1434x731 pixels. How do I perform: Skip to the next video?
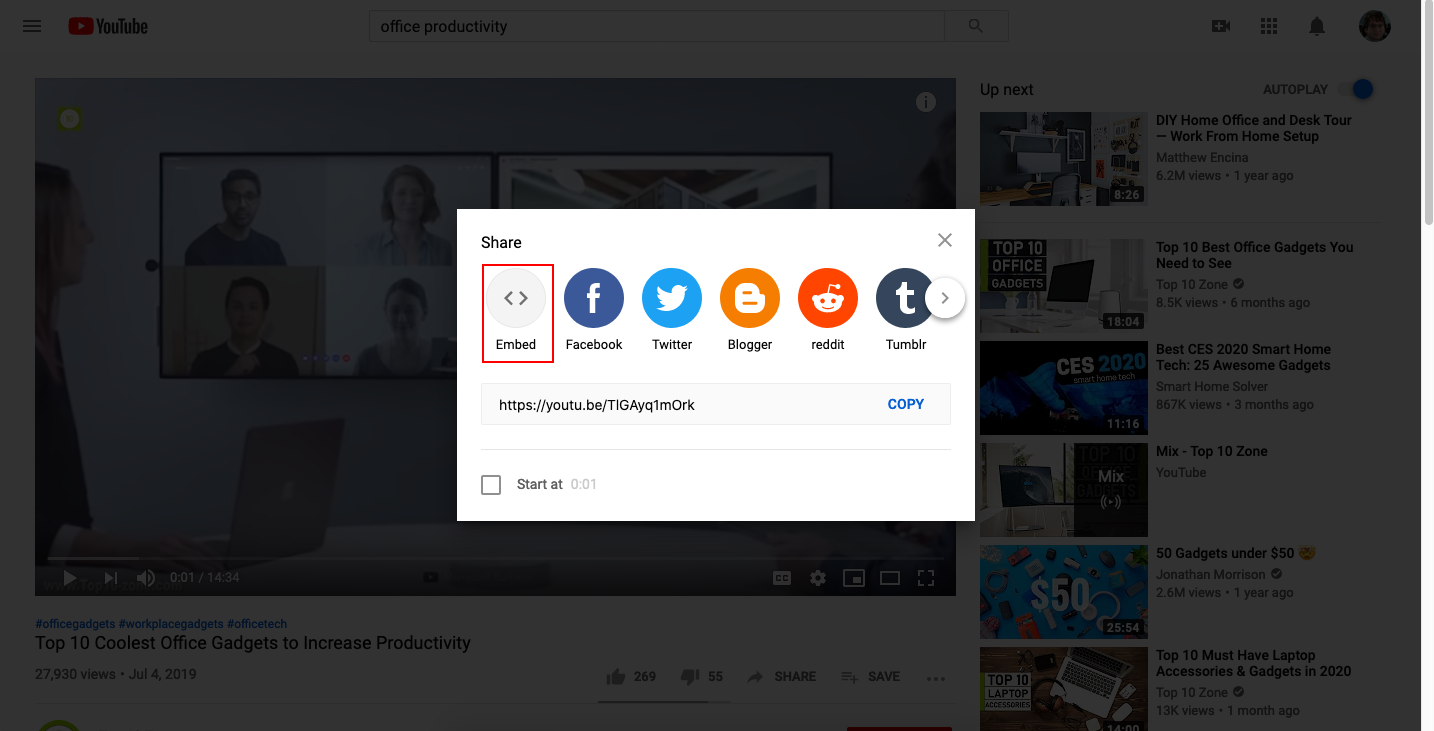click(111, 577)
